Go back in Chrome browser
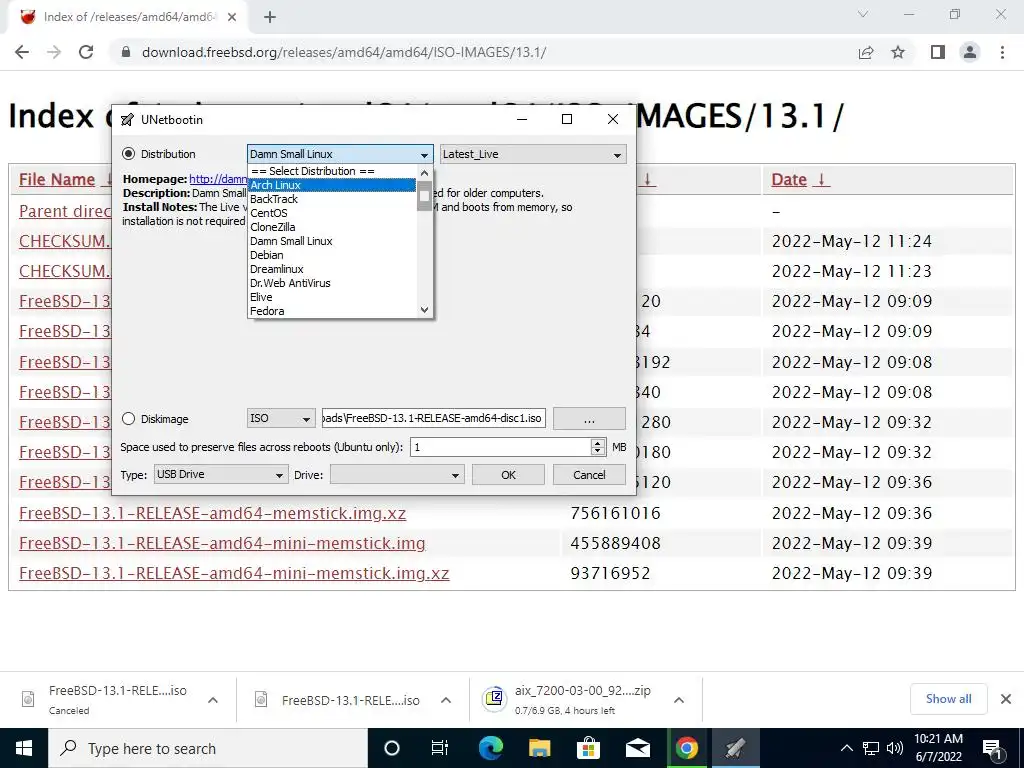 tap(22, 52)
